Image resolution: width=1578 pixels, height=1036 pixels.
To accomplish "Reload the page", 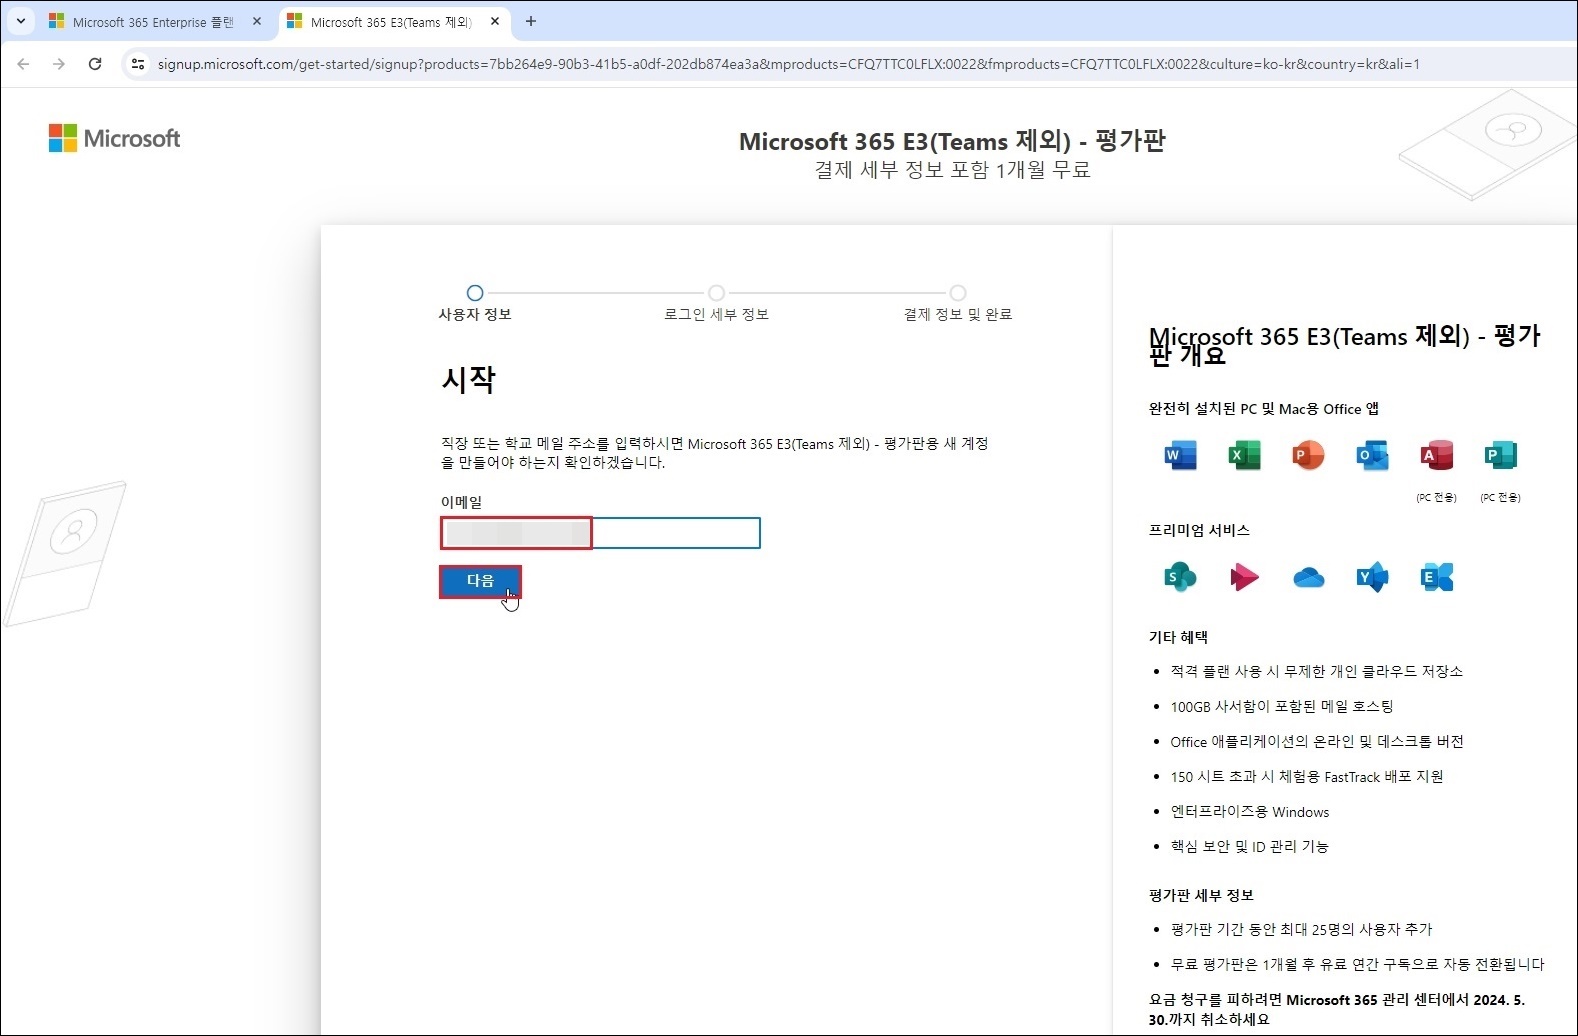I will (x=95, y=64).
